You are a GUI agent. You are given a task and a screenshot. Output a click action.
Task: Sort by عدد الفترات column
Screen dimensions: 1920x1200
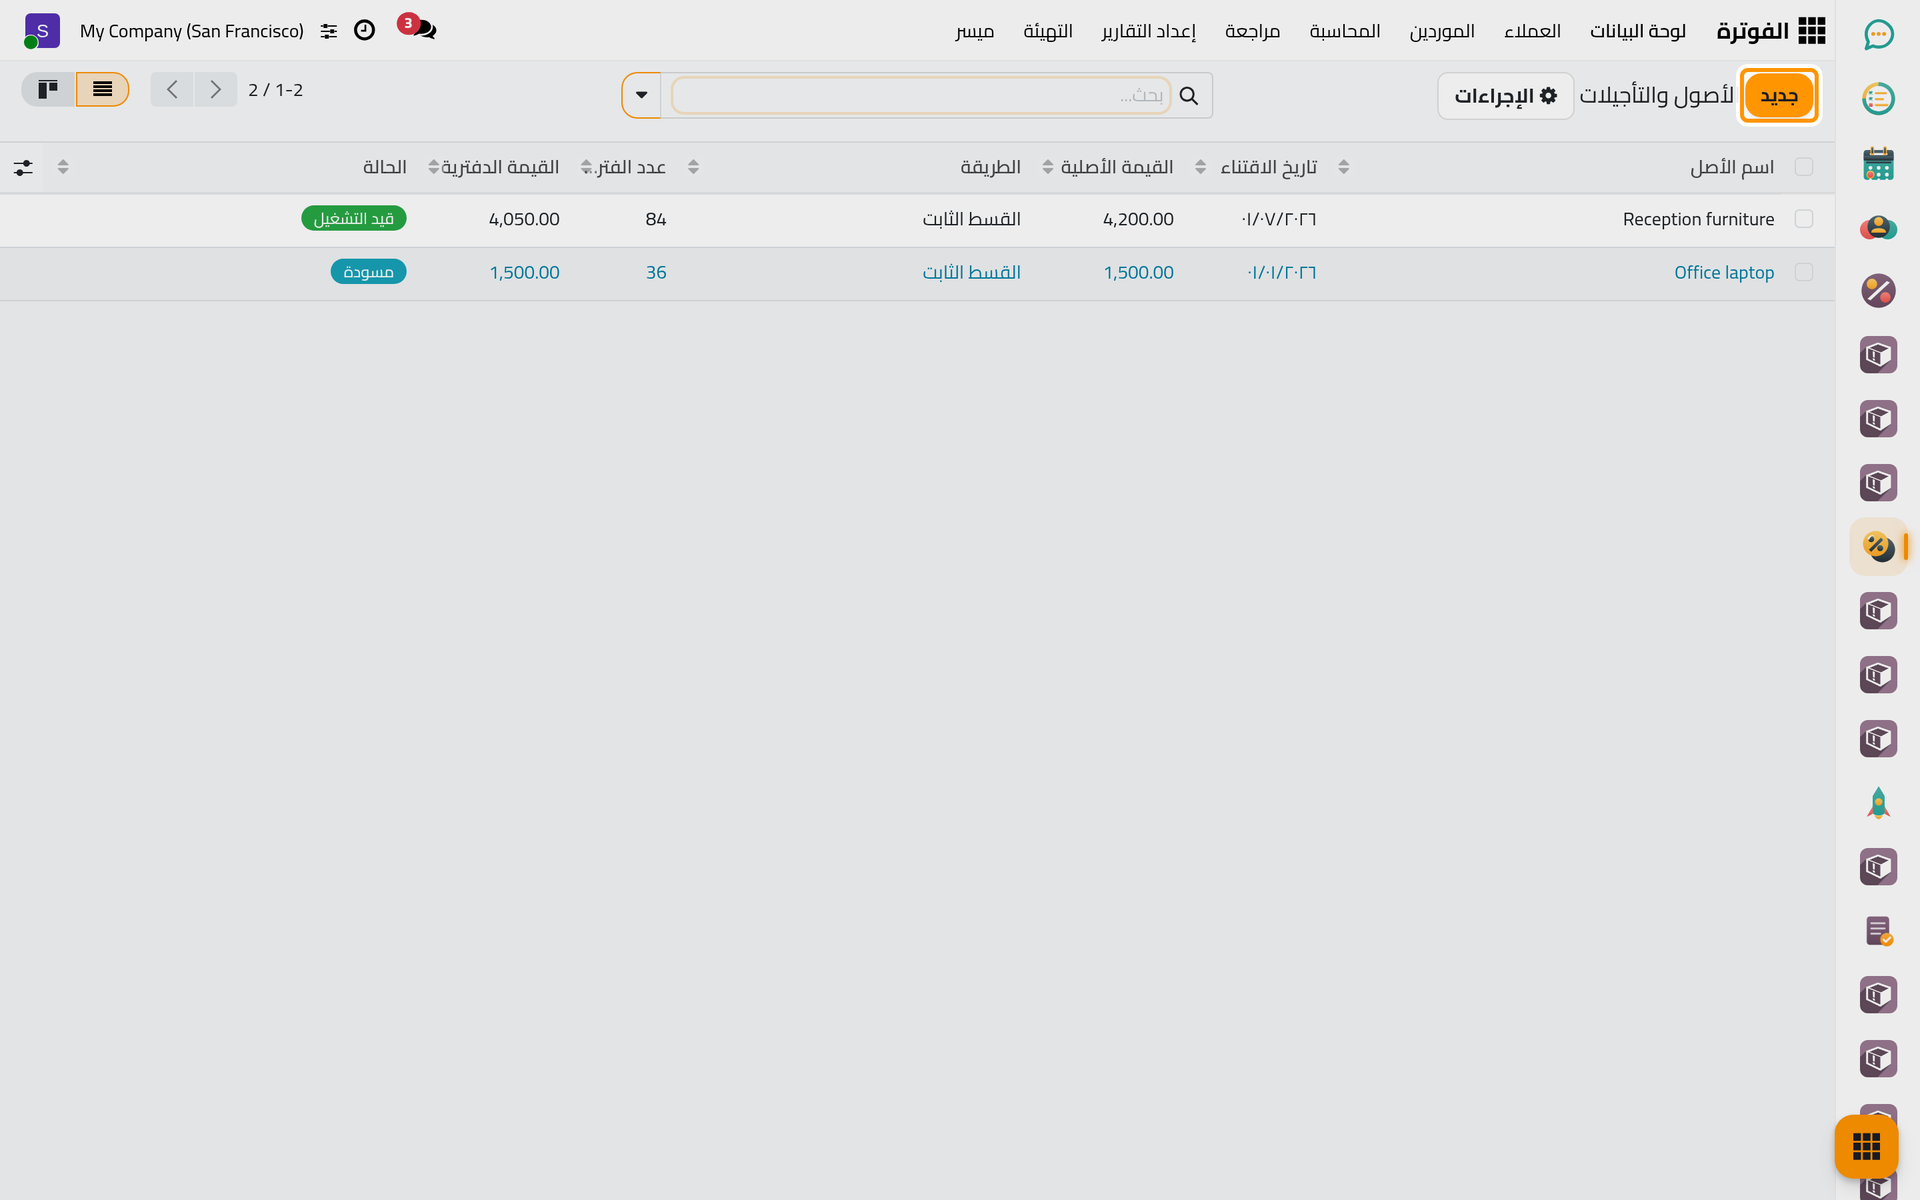[631, 167]
